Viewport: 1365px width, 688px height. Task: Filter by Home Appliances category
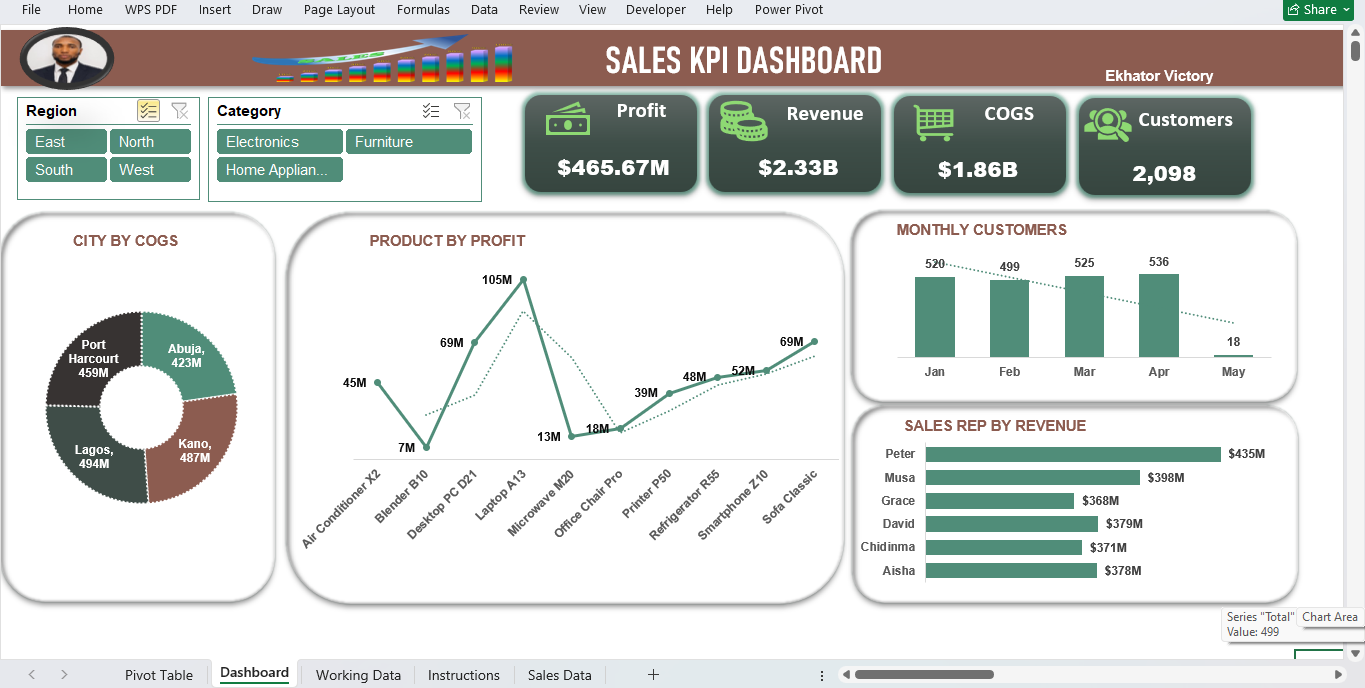pos(280,170)
